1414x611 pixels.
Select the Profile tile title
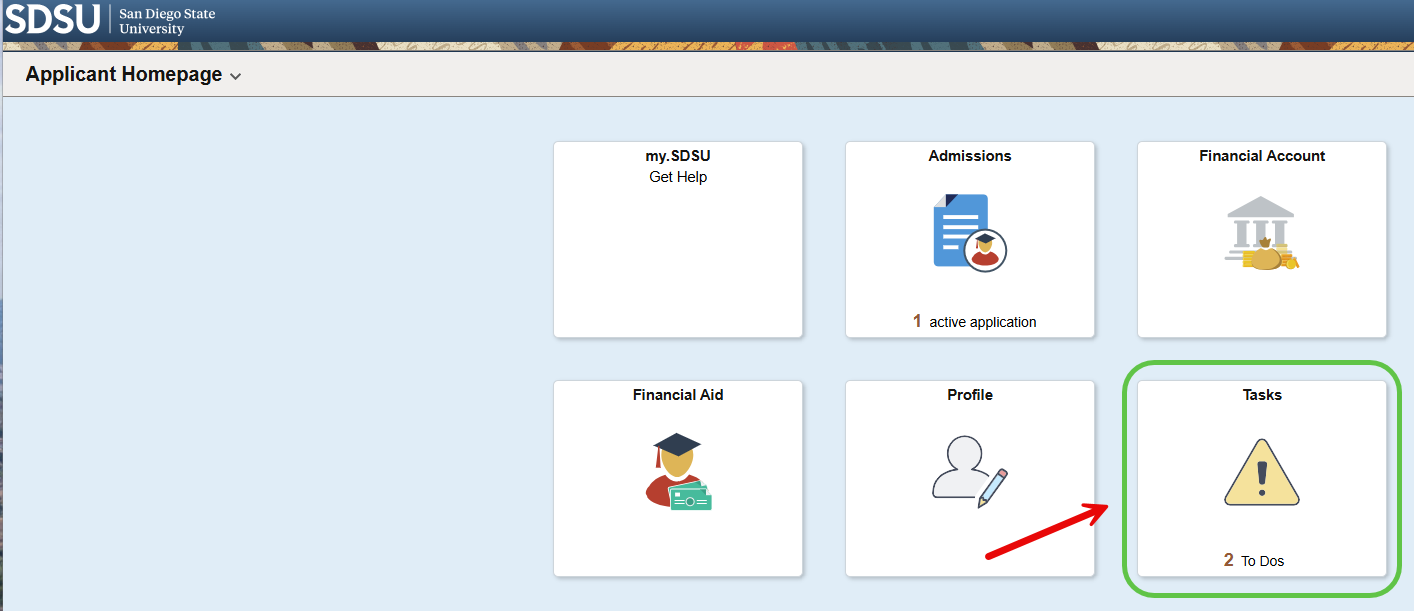click(x=970, y=395)
